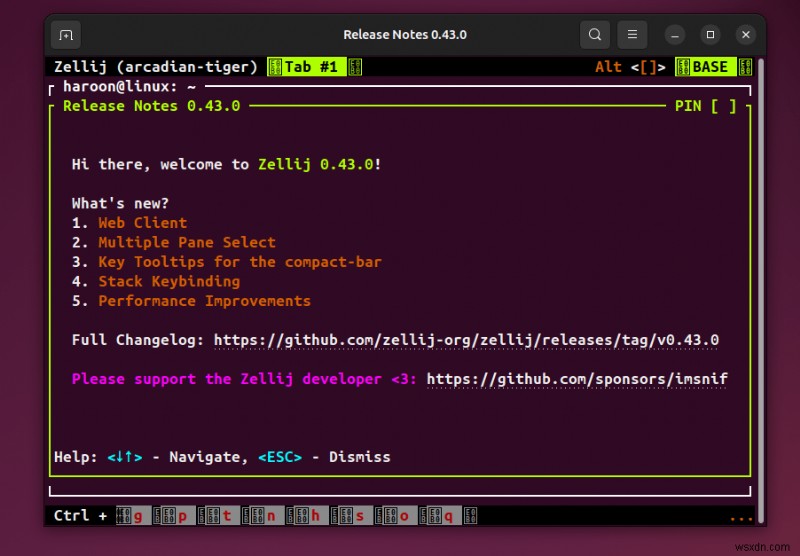Image resolution: width=800 pixels, height=556 pixels.
Task: Open the Web Client release note
Action: pos(142,223)
